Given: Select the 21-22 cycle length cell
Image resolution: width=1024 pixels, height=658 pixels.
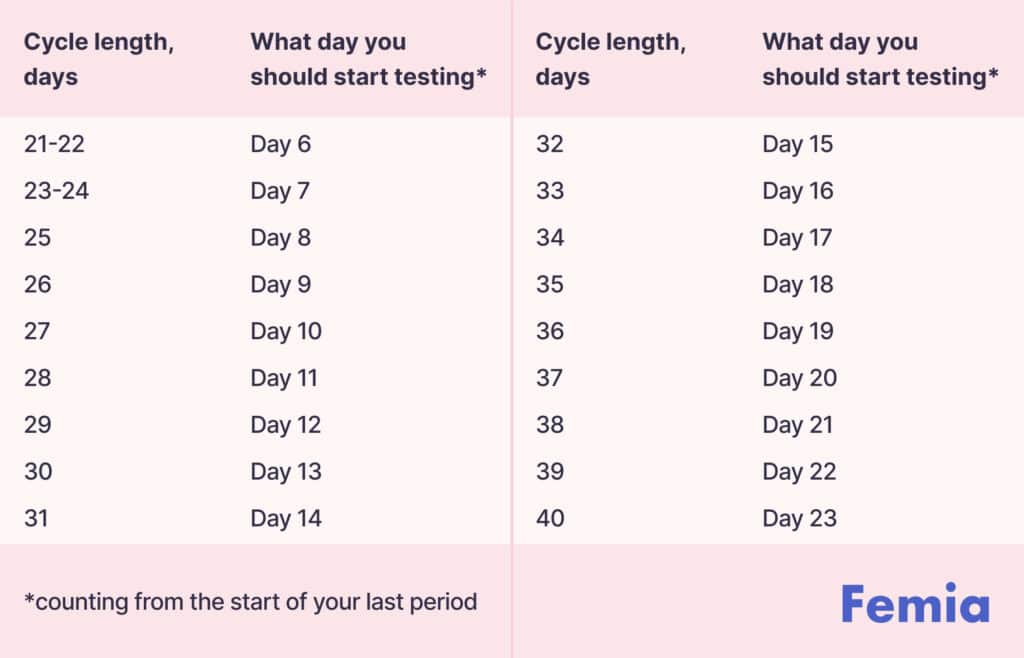Looking at the screenshot, I should pos(54,144).
